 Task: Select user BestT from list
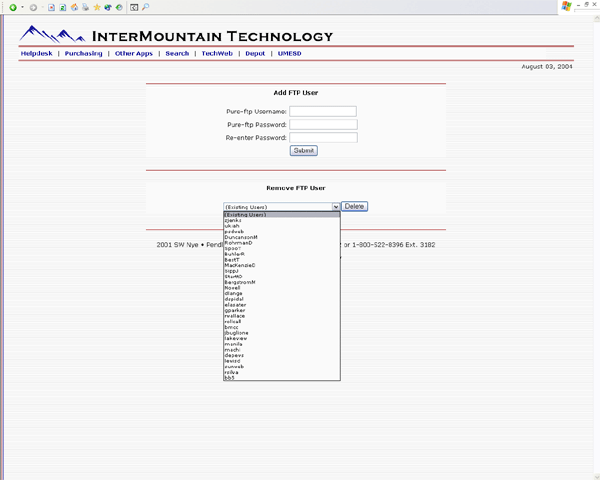tap(282, 260)
